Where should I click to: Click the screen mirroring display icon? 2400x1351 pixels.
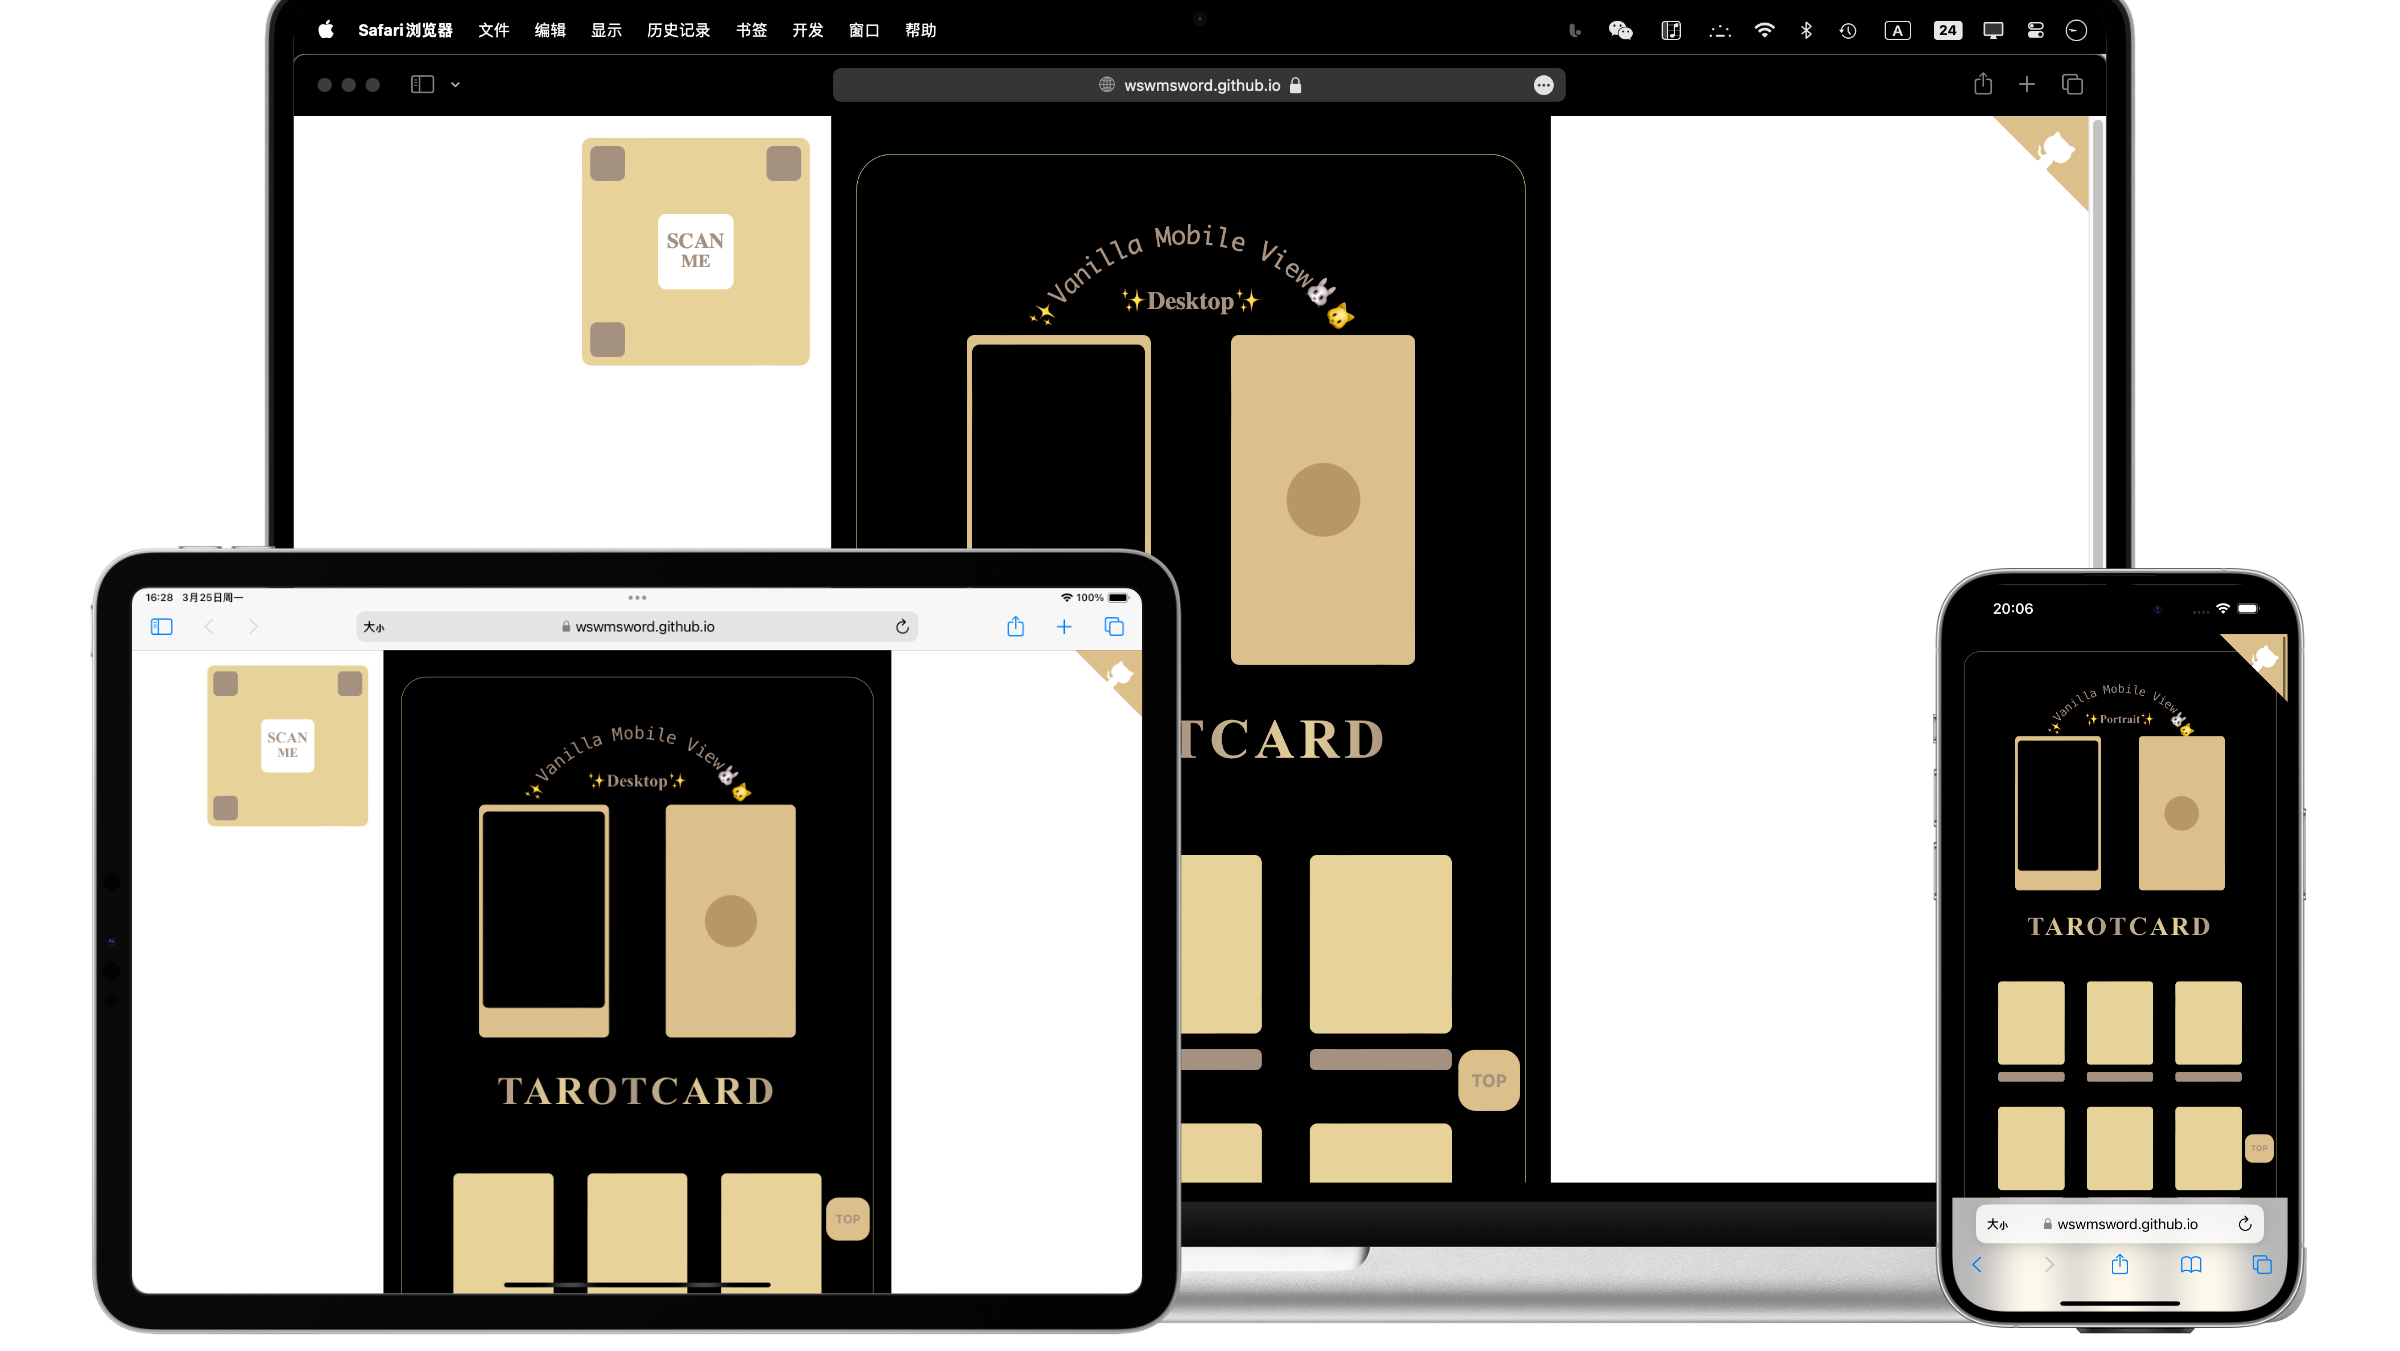pyautogui.click(x=1993, y=30)
